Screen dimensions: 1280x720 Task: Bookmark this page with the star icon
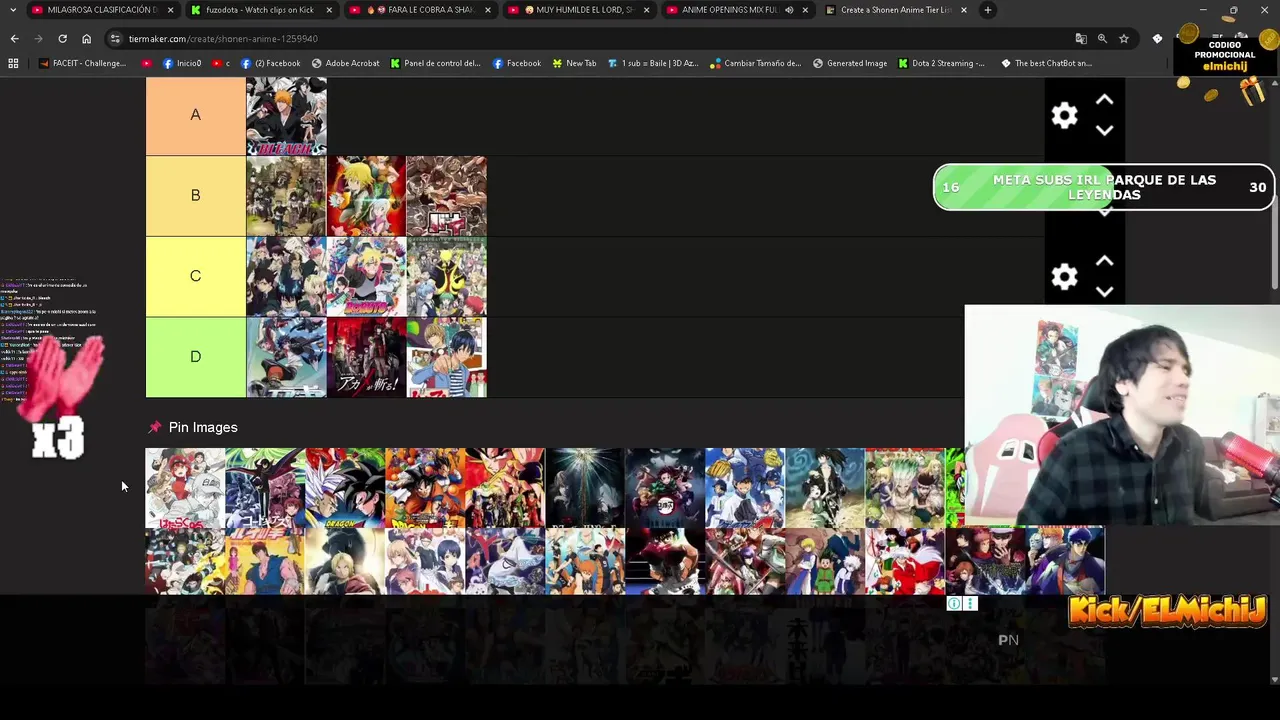[1124, 38]
